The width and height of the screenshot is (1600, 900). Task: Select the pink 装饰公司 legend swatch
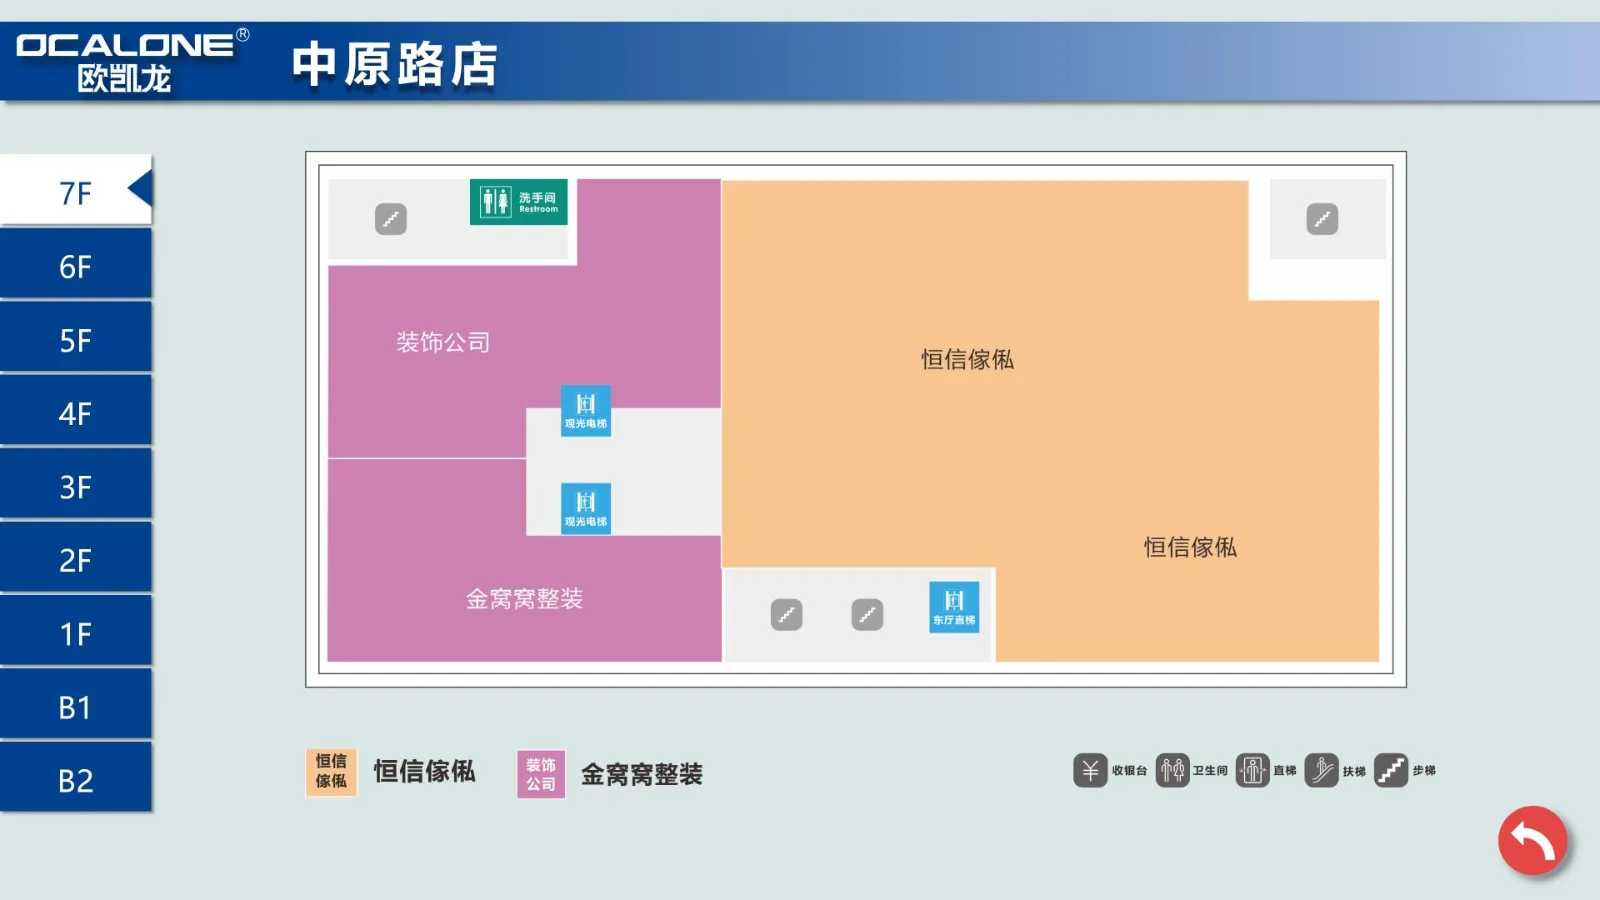[541, 774]
